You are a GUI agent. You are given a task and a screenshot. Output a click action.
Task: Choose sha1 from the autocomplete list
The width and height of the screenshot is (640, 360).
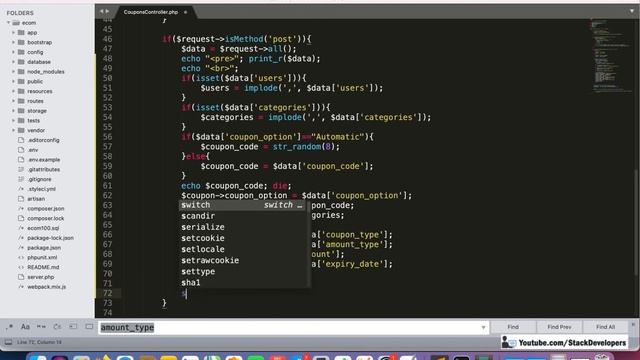[243, 282]
